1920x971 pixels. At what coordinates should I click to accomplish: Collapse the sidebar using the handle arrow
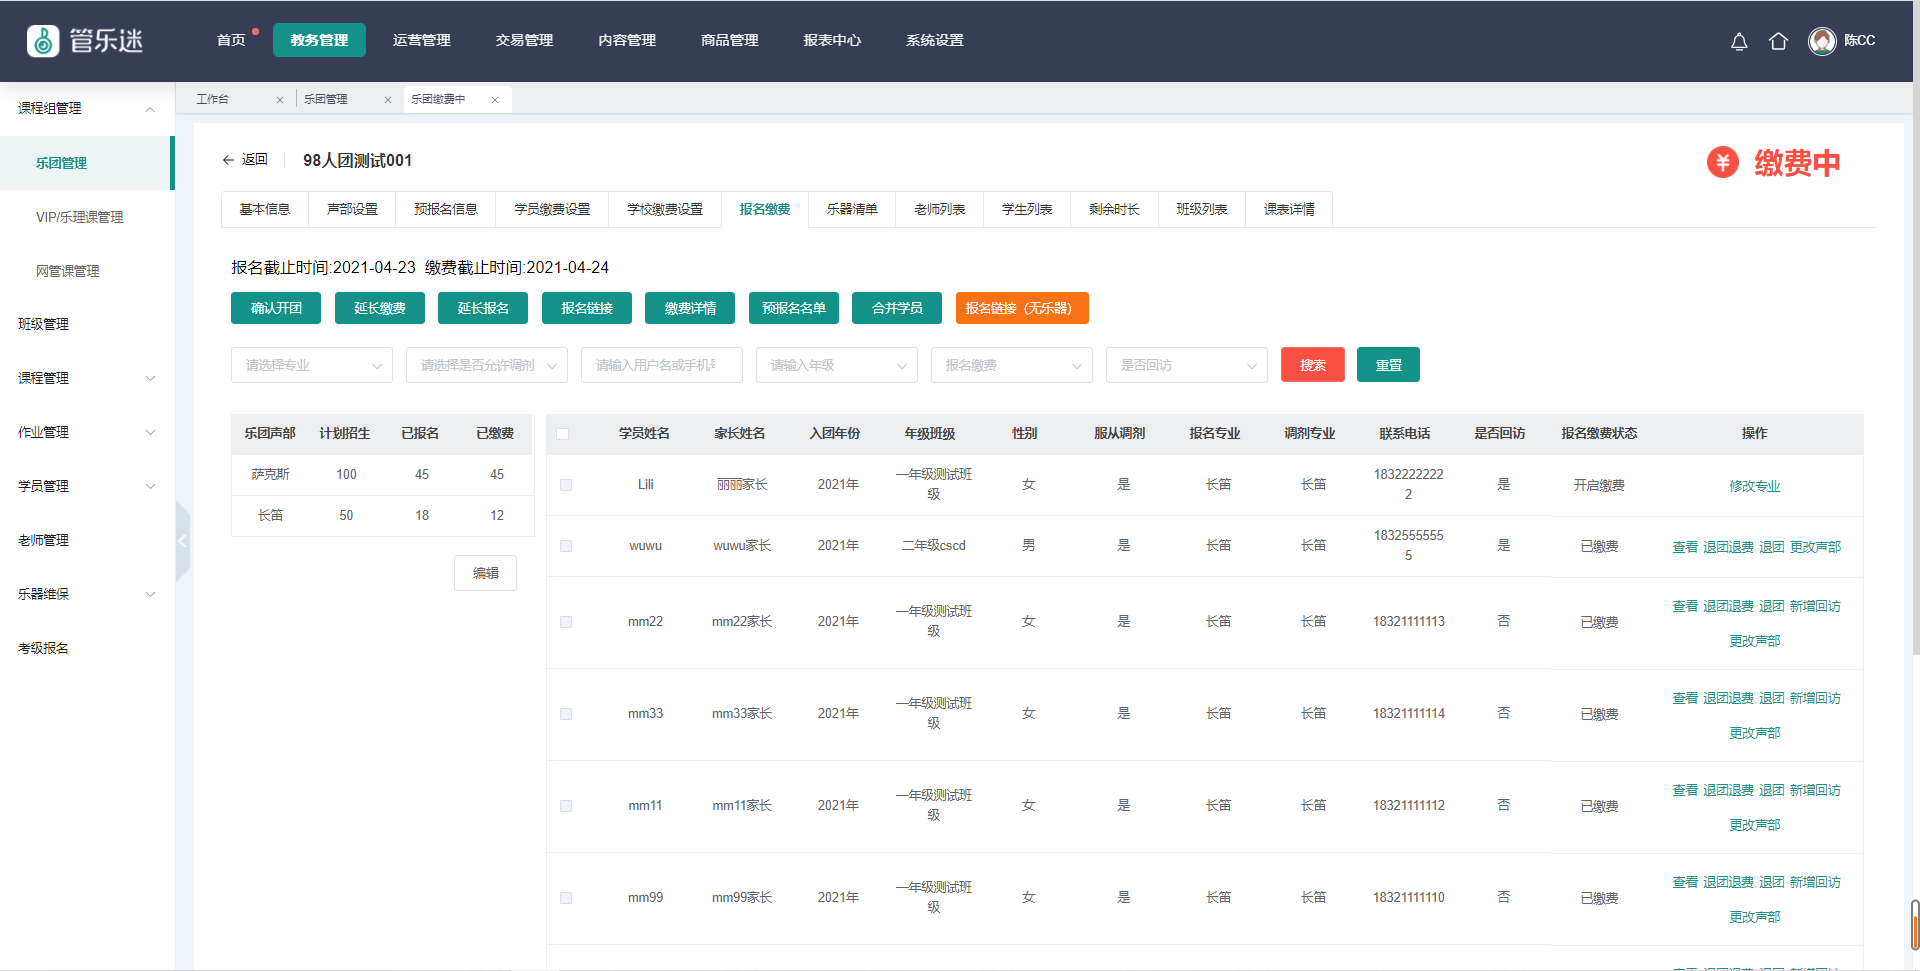pyautogui.click(x=182, y=541)
